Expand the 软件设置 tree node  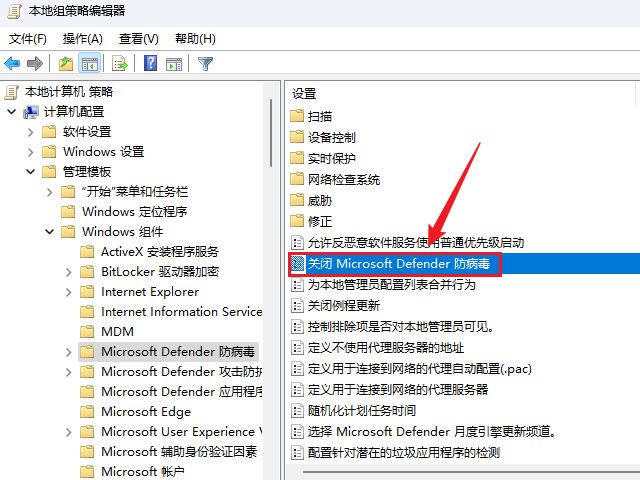[x=31, y=132]
